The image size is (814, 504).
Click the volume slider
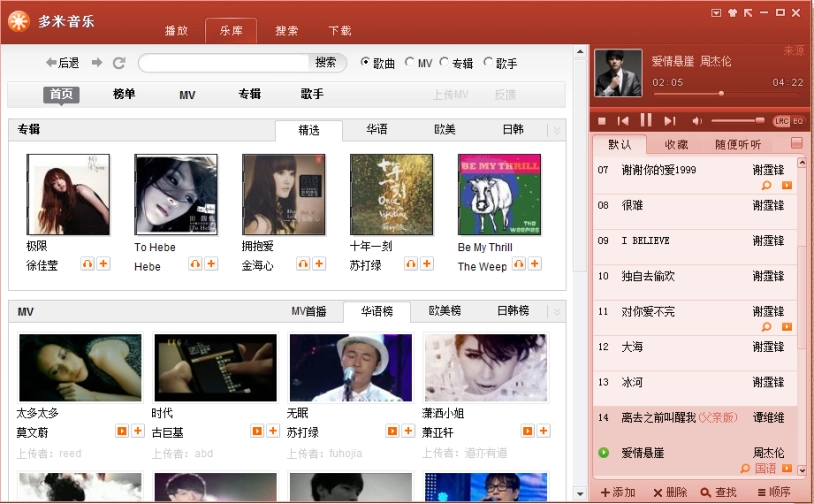(x=738, y=121)
